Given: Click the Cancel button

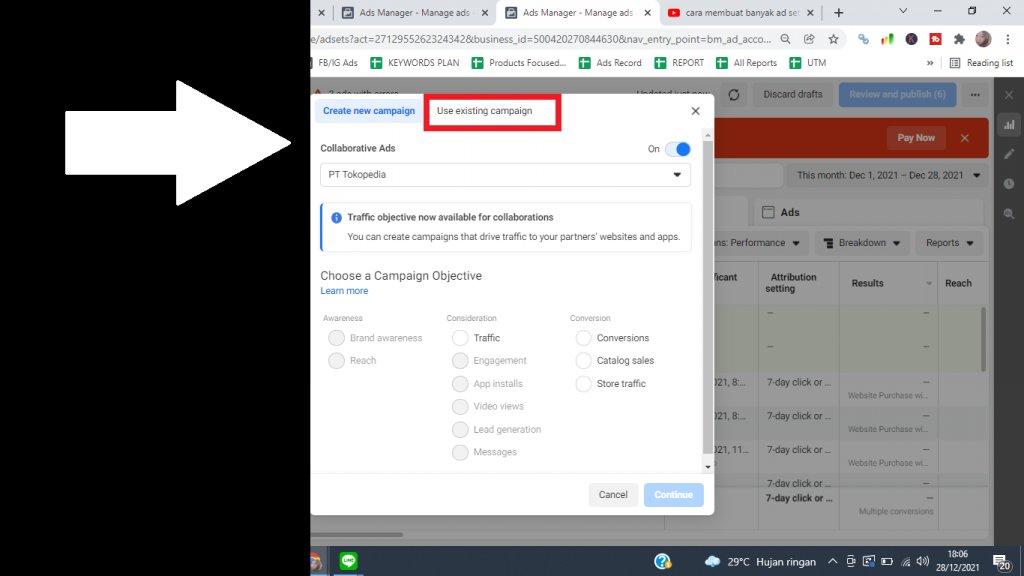Looking at the screenshot, I should 613,495.
